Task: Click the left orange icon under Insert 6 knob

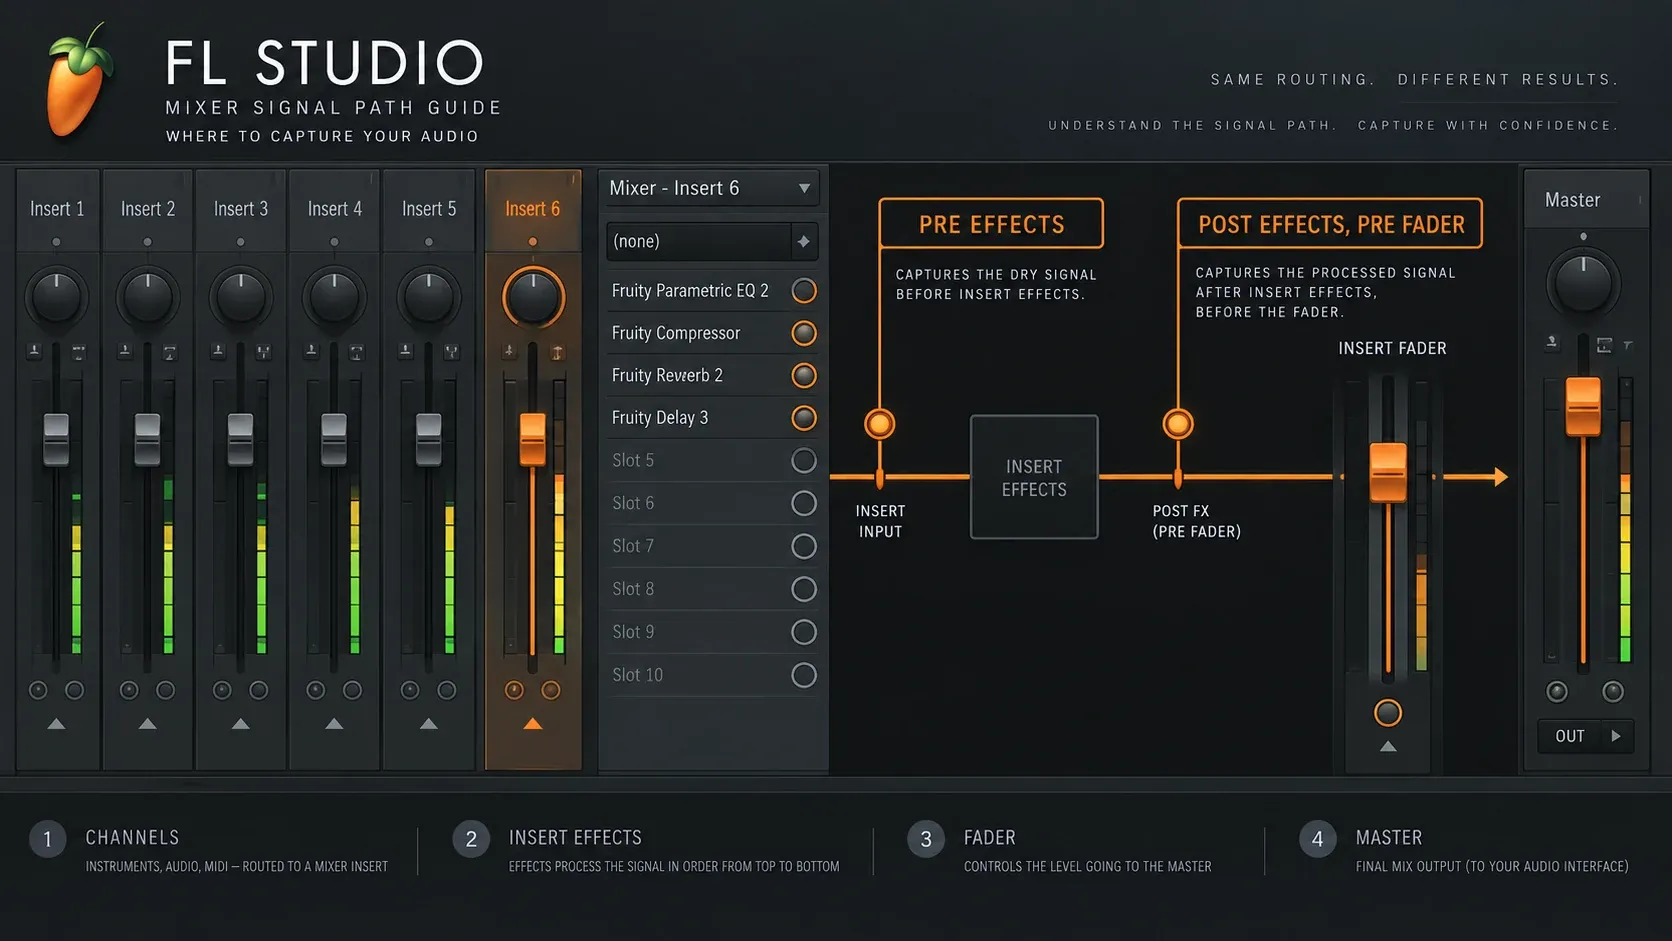Action: (x=509, y=351)
